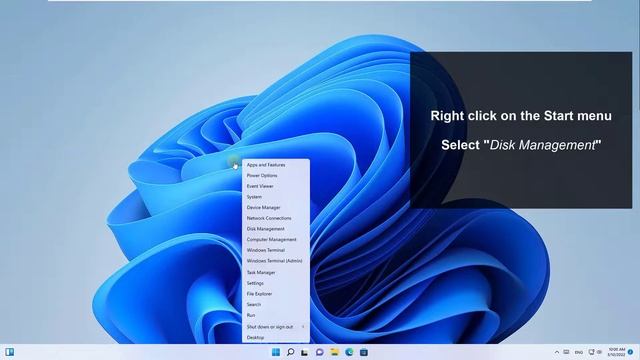Screen dimensions: 640x360
Task: Open network icon in system tray
Action: [x=591, y=352]
